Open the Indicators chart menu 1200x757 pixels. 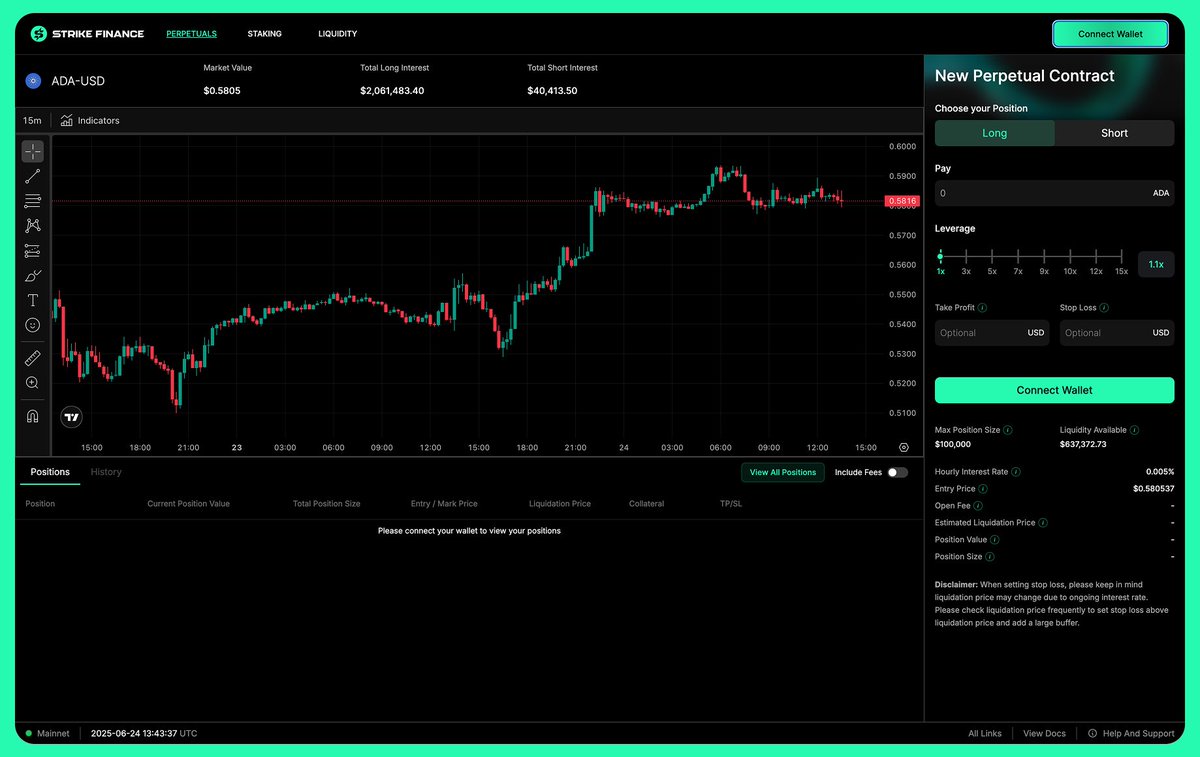point(89,120)
